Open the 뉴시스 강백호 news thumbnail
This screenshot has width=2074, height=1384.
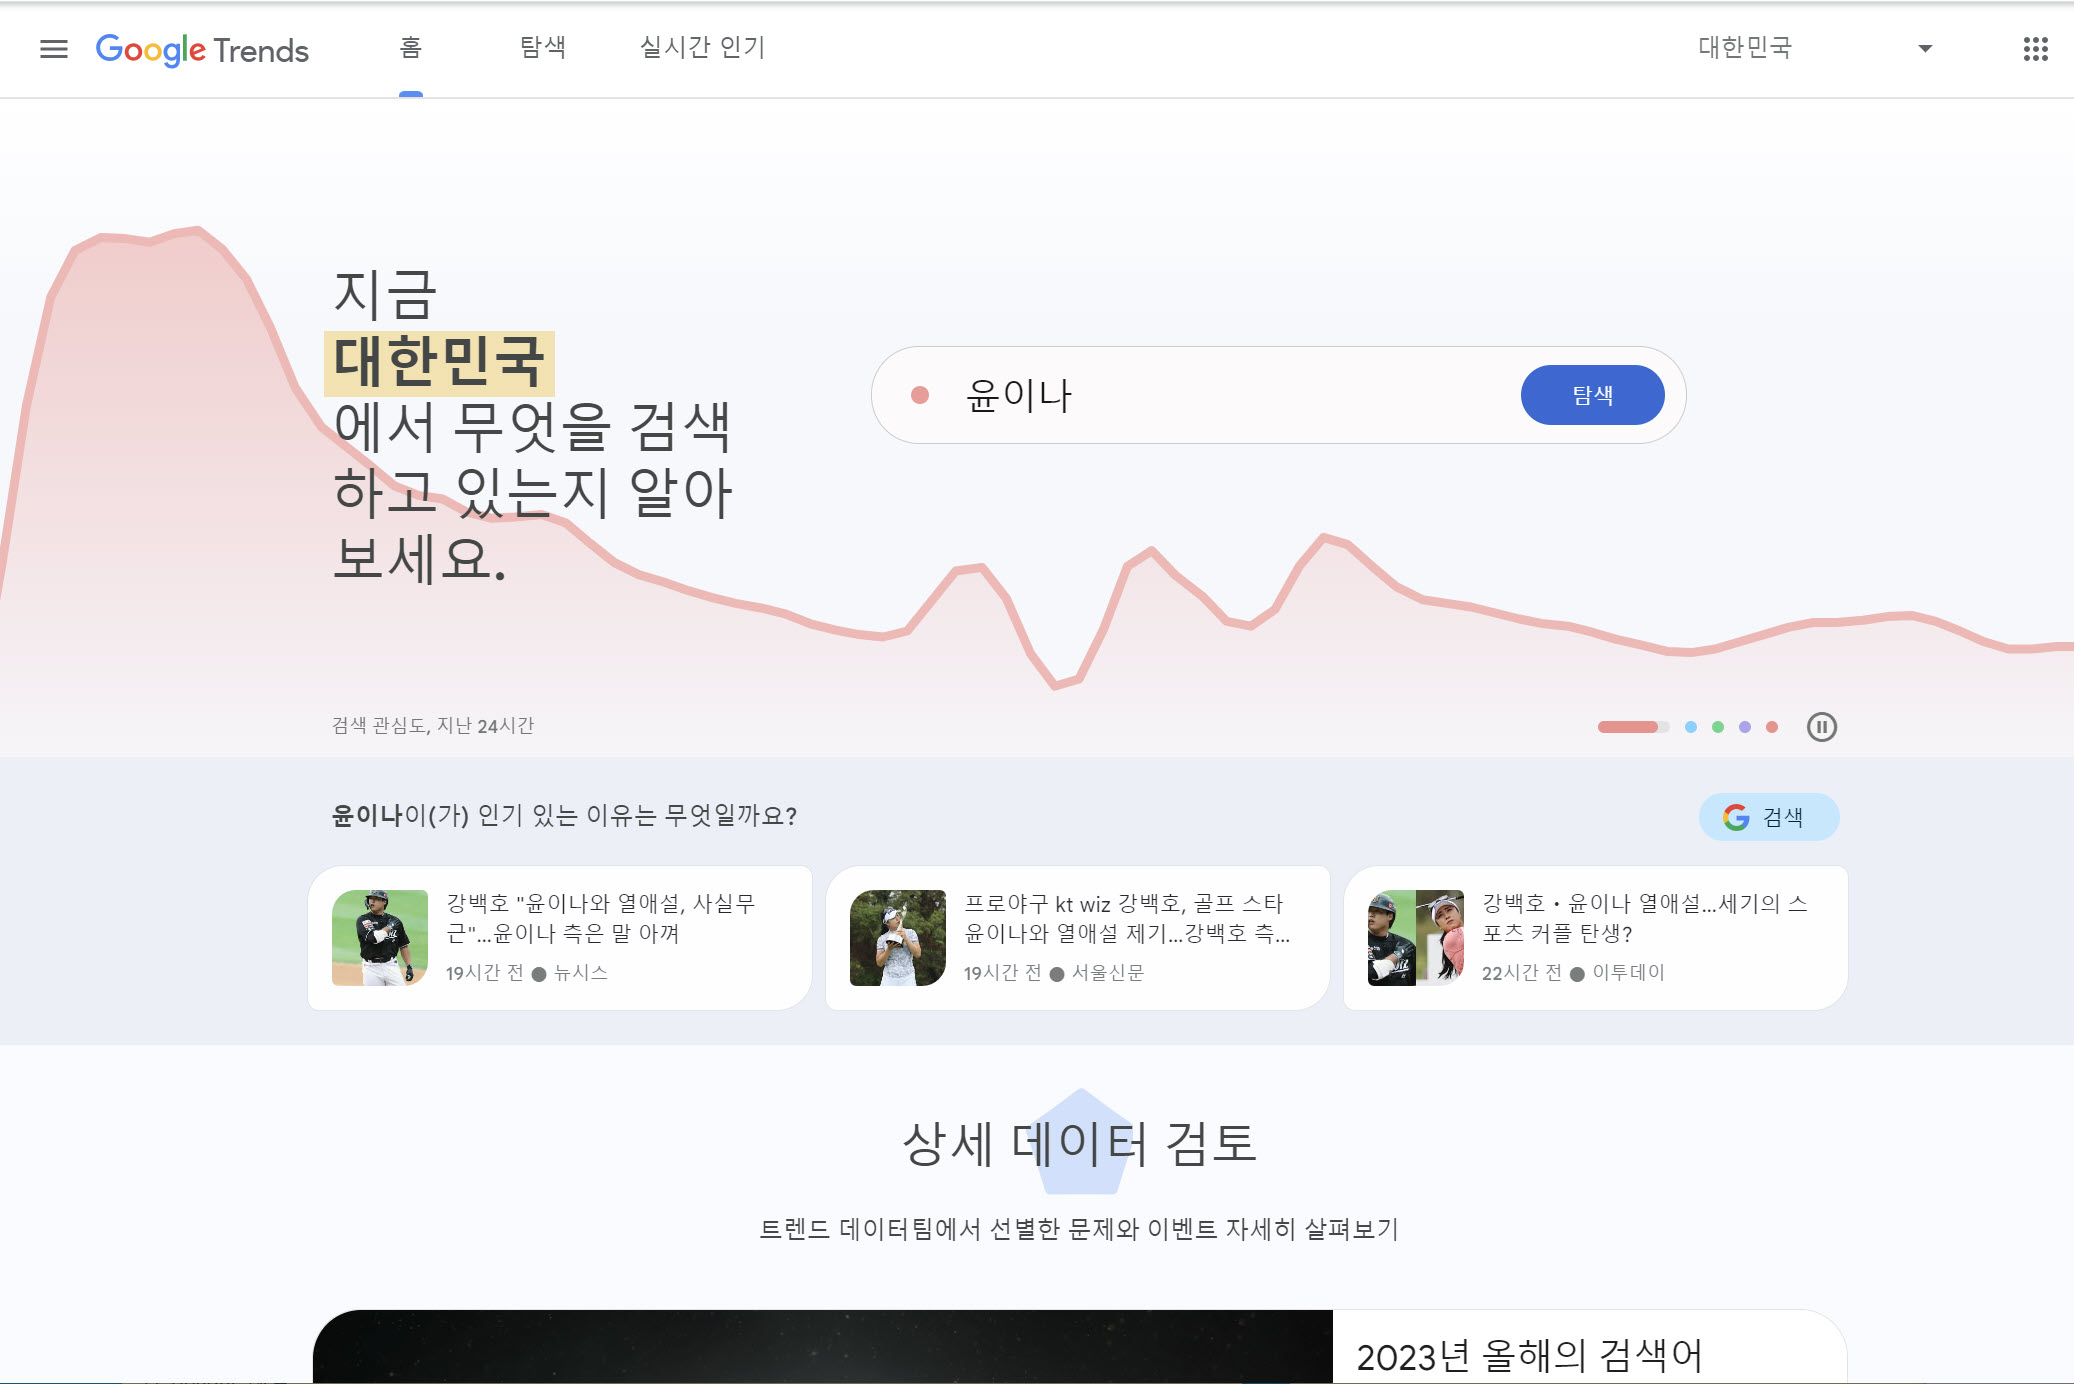[x=380, y=938]
